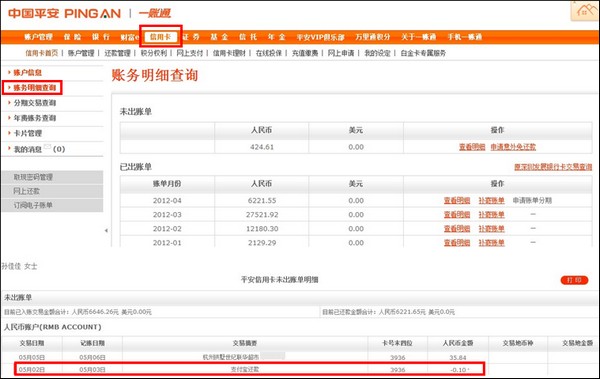Click 查看明细 link for the 2012-04 statement
This screenshot has height=379, width=600.
click(x=457, y=200)
